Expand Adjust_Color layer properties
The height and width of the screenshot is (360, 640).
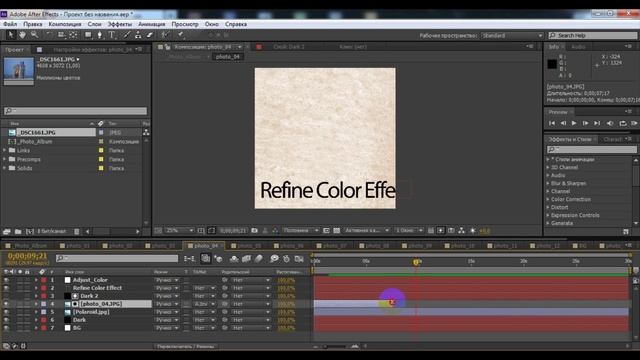click(x=36, y=280)
